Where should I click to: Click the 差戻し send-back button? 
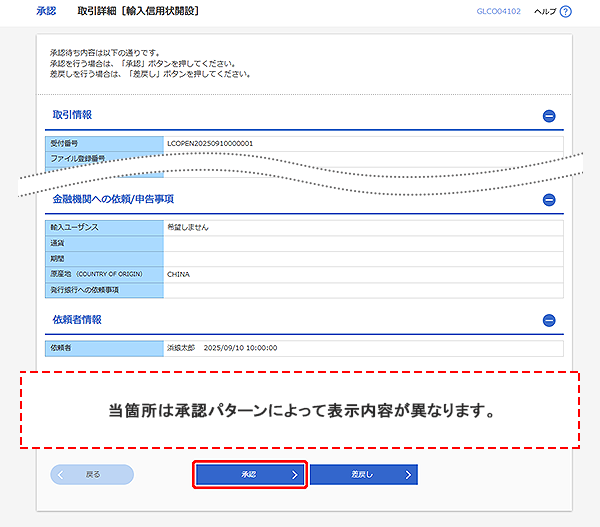coord(364,475)
